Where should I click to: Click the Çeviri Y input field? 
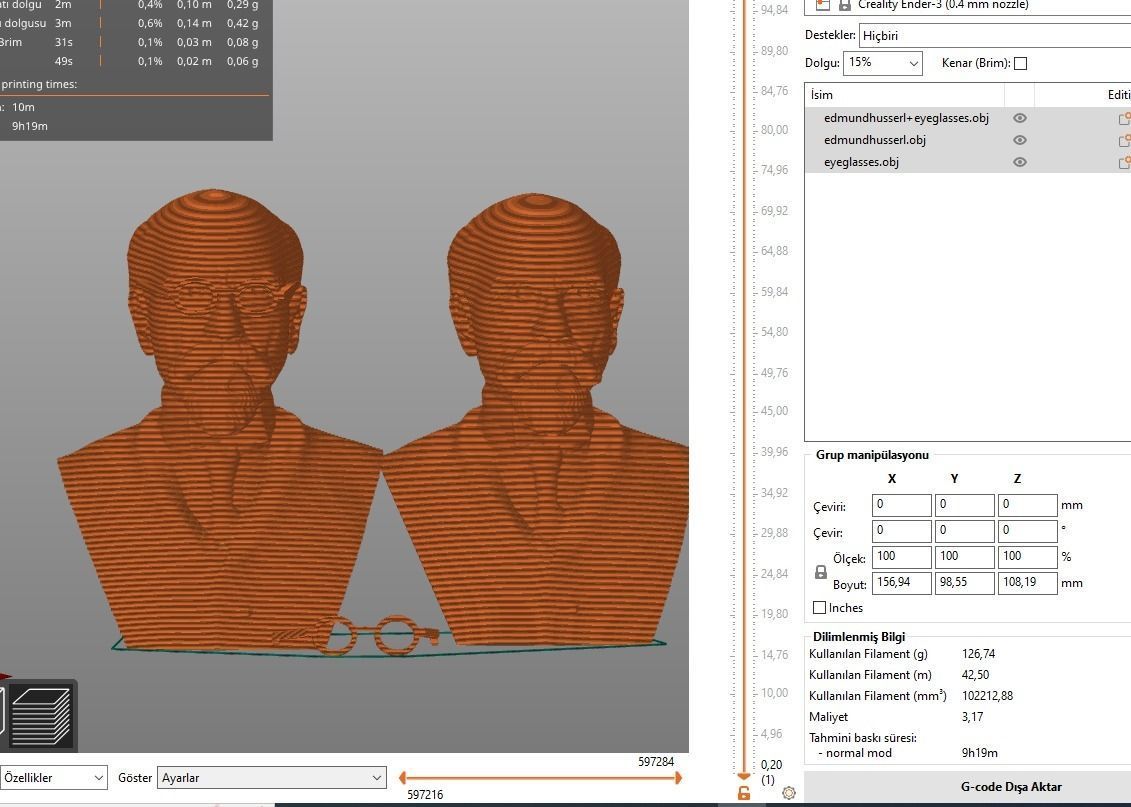(x=964, y=505)
